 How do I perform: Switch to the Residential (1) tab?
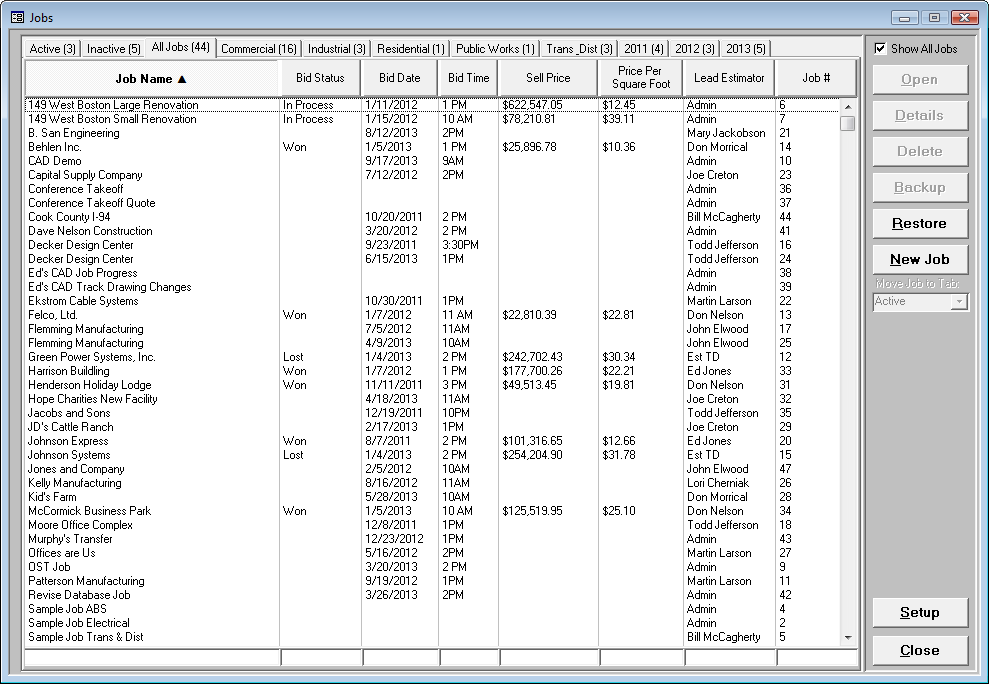point(411,49)
